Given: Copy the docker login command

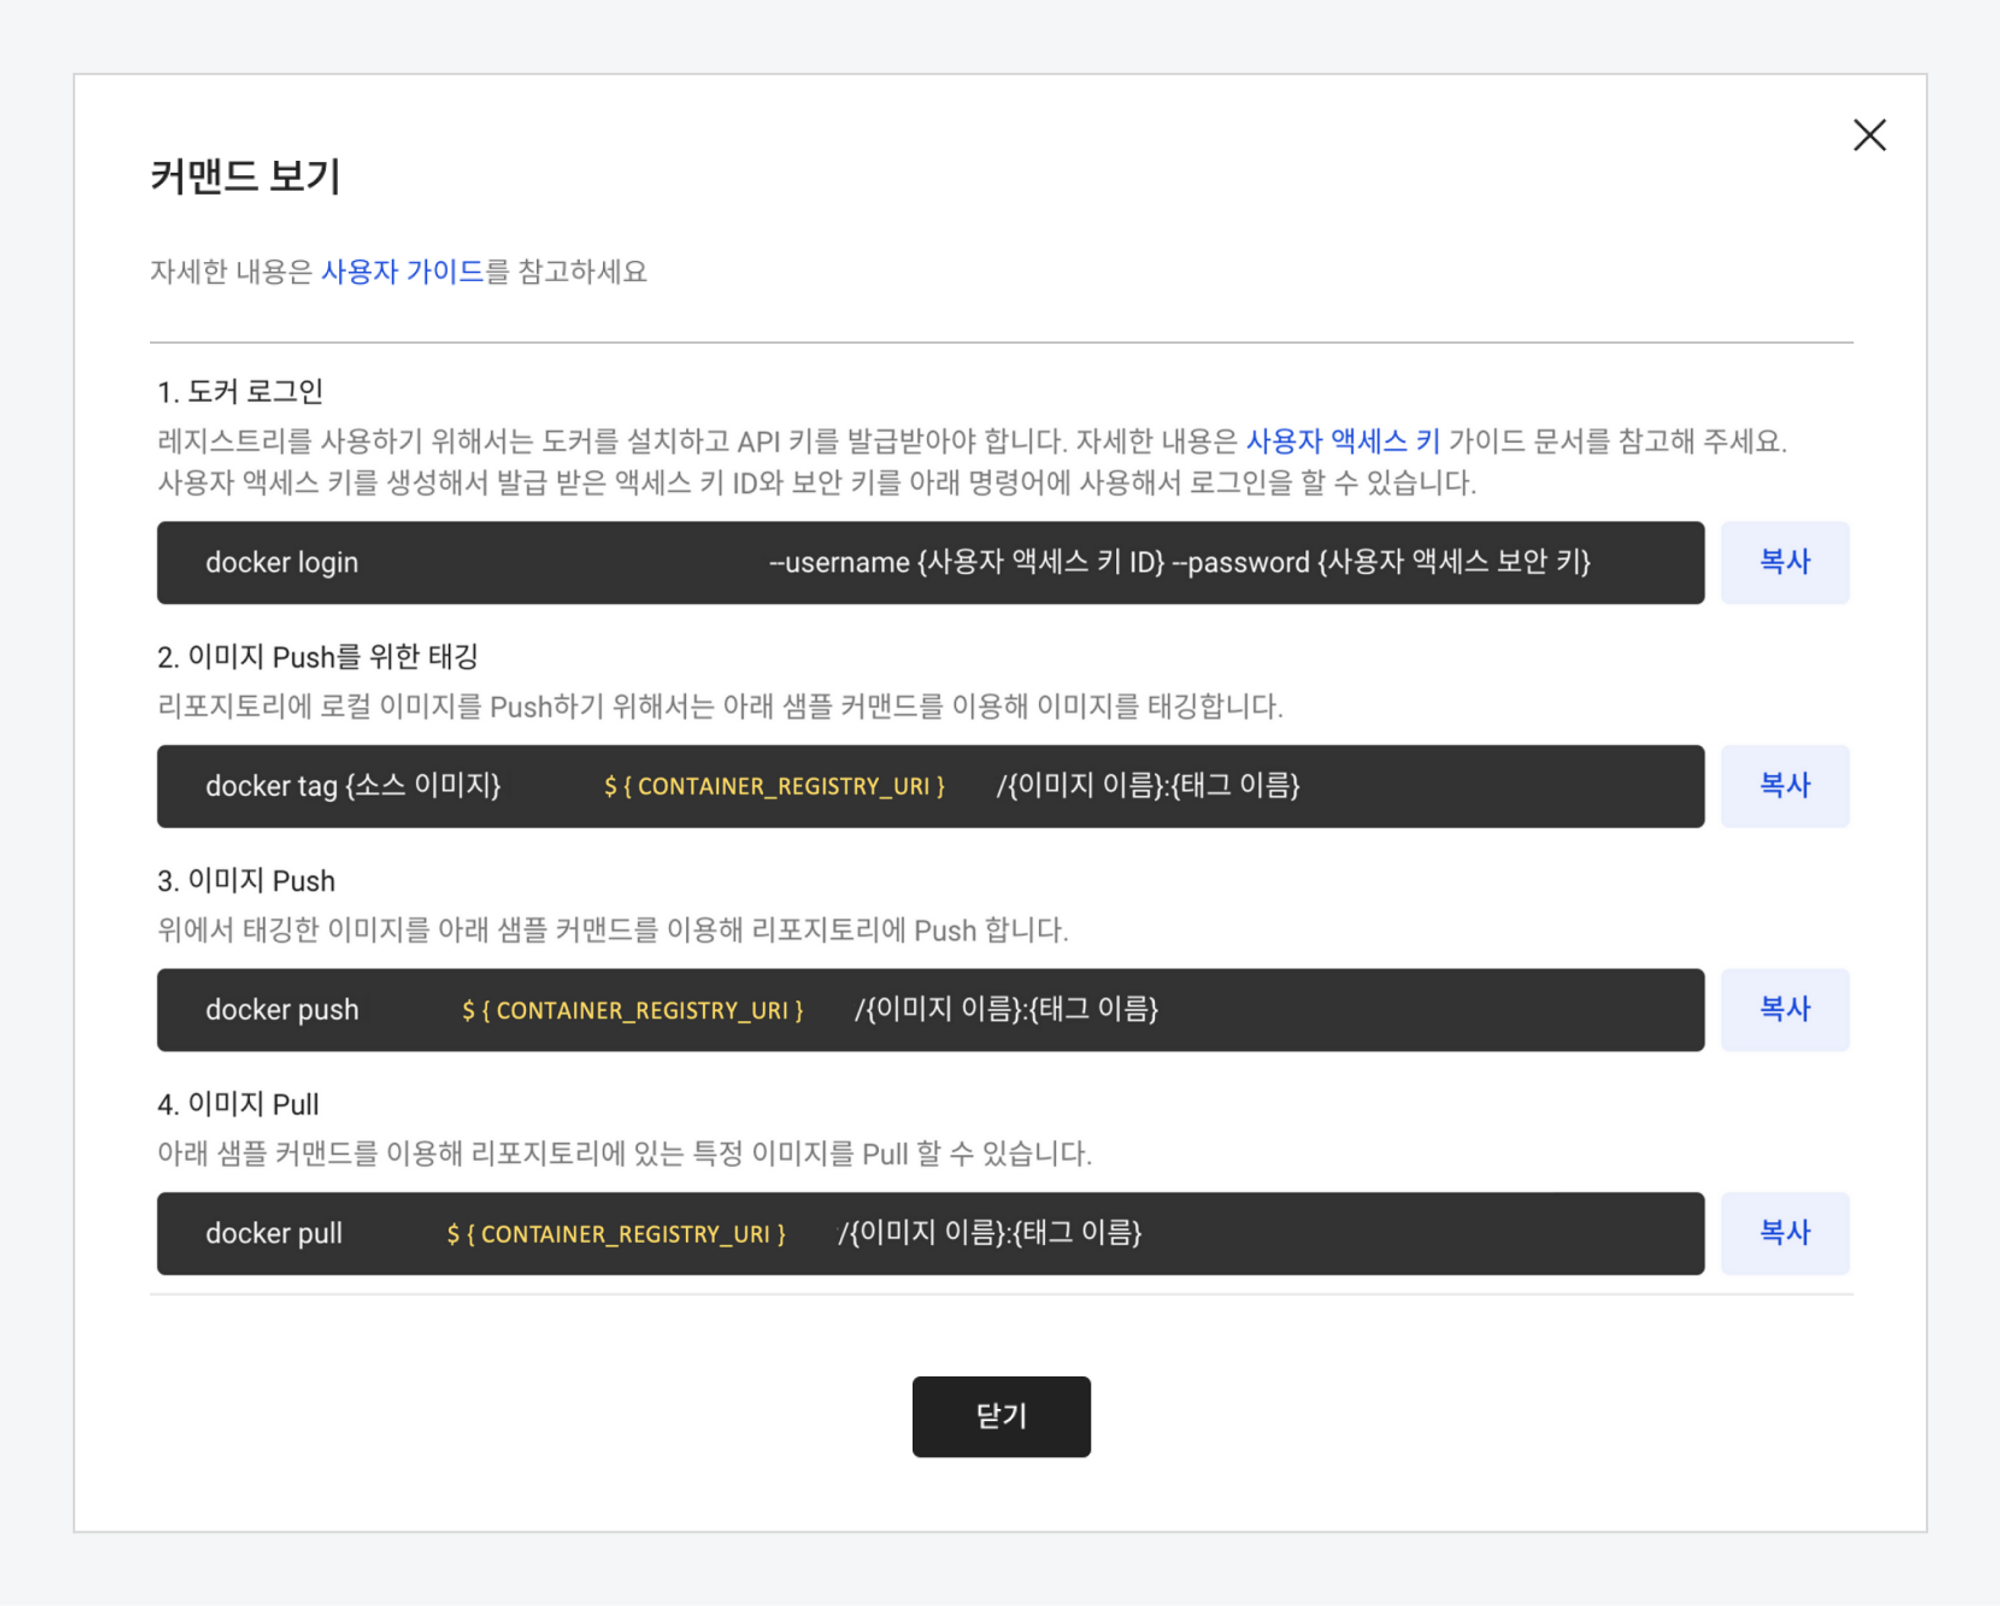Looking at the screenshot, I should click(x=1784, y=562).
